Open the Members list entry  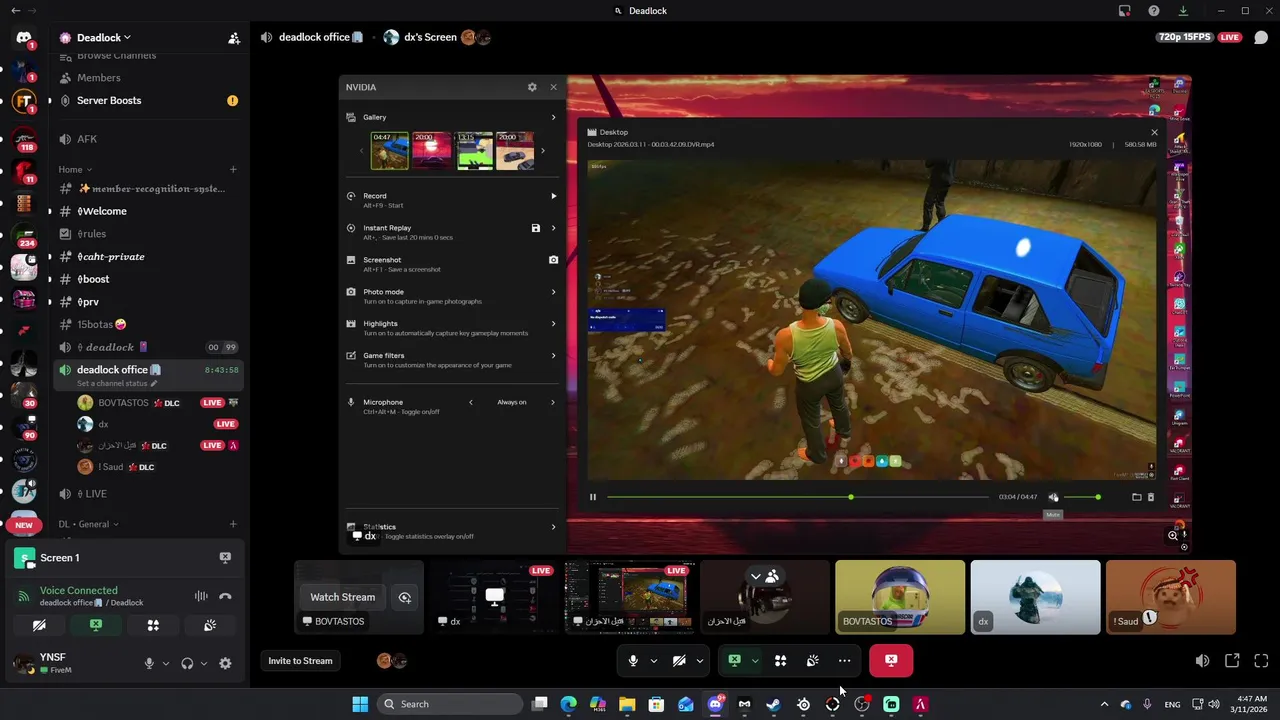[x=99, y=78]
